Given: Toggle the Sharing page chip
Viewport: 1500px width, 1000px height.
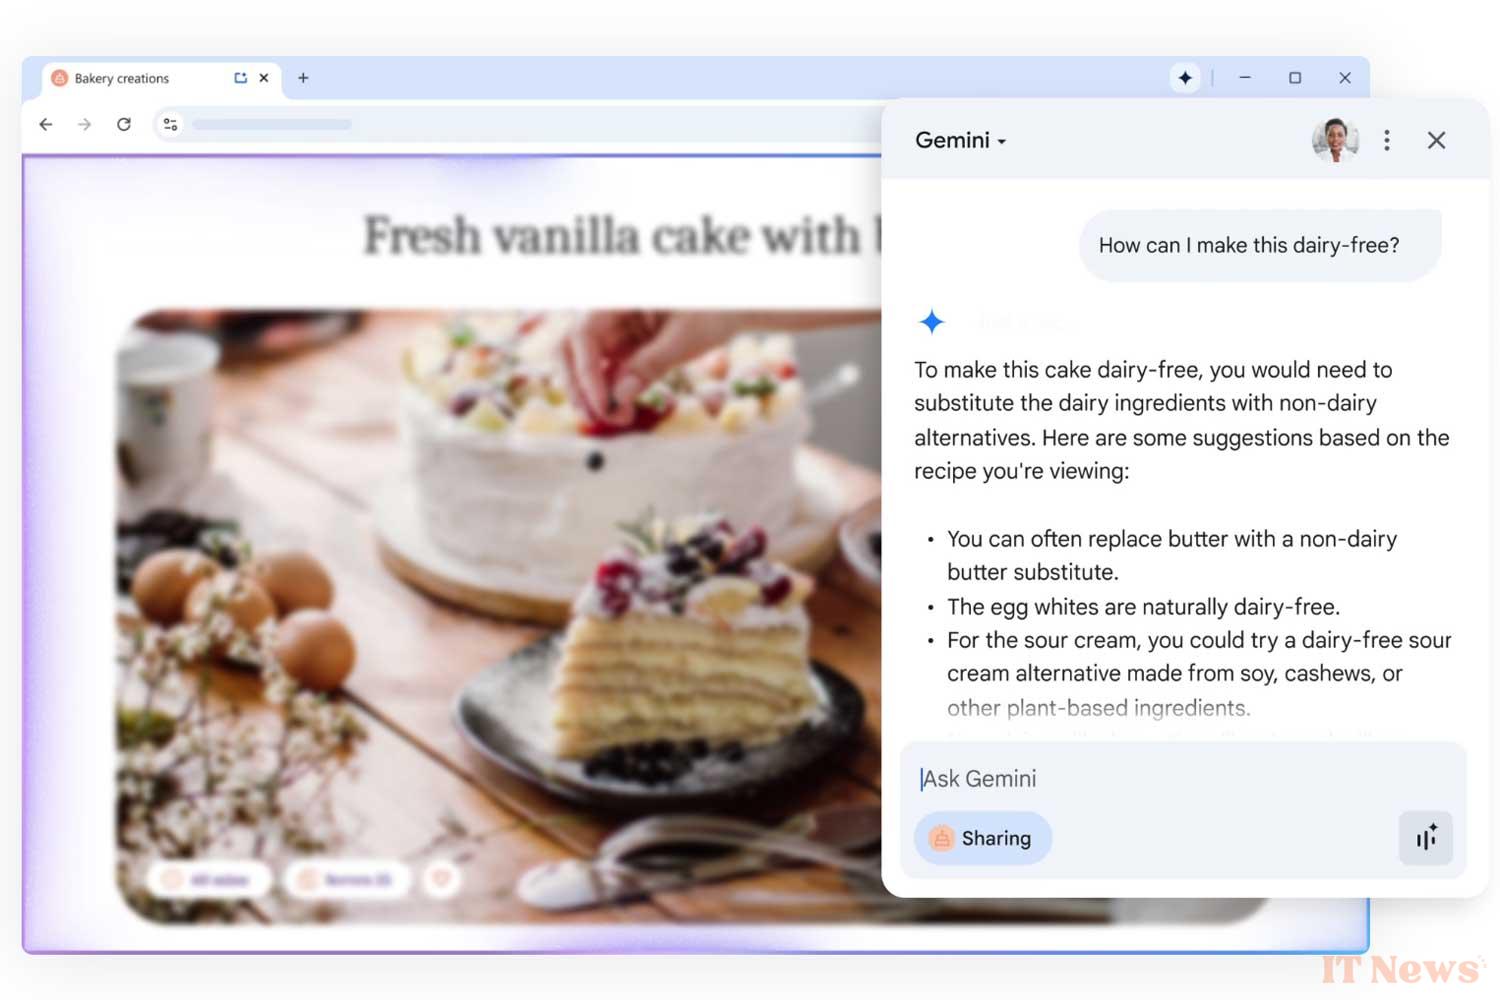Looking at the screenshot, I should point(983,838).
